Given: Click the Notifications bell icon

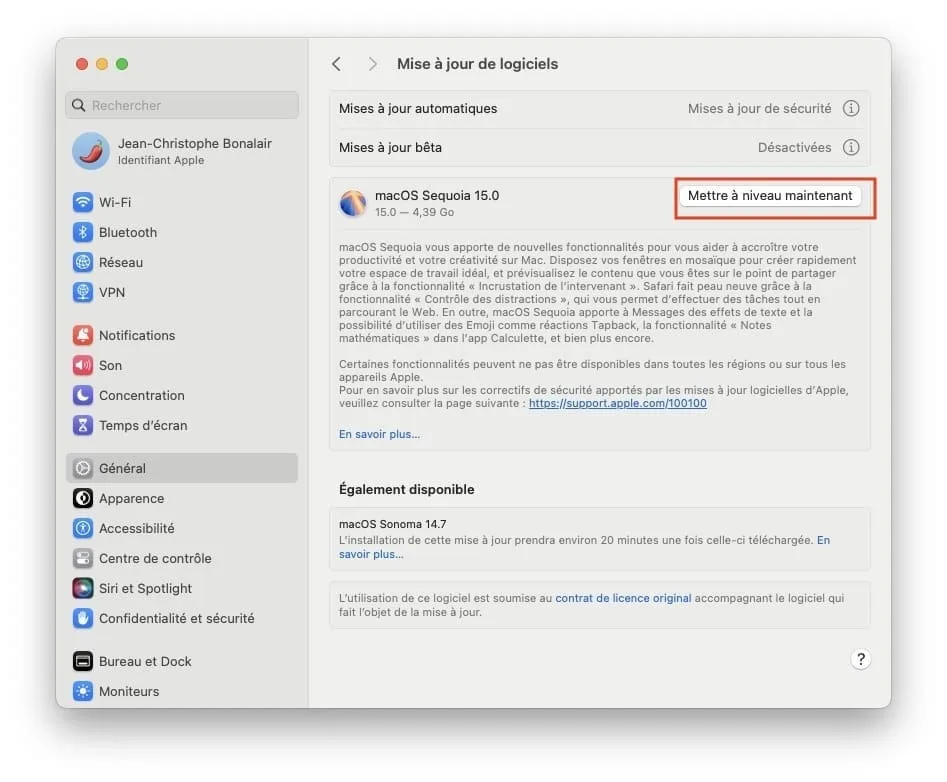Looking at the screenshot, I should click(83, 335).
